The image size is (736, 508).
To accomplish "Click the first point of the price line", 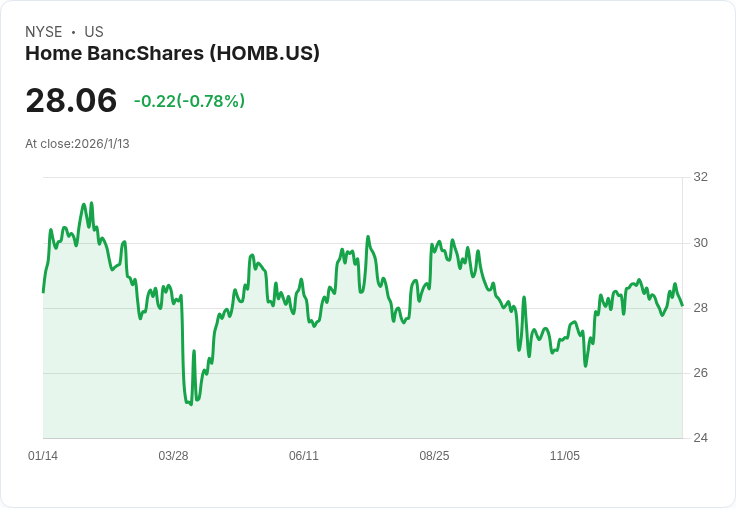I will click(x=43, y=291).
